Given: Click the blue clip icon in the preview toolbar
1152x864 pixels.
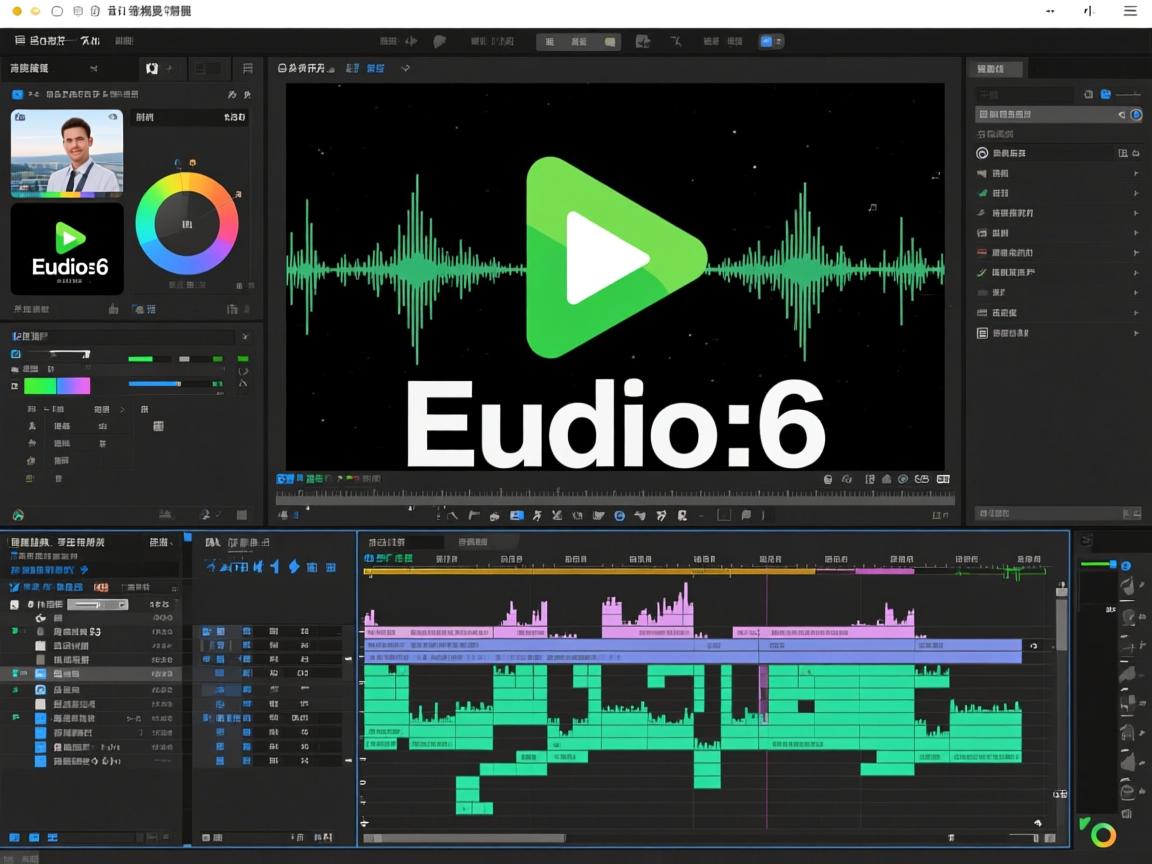Looking at the screenshot, I should coord(516,516).
